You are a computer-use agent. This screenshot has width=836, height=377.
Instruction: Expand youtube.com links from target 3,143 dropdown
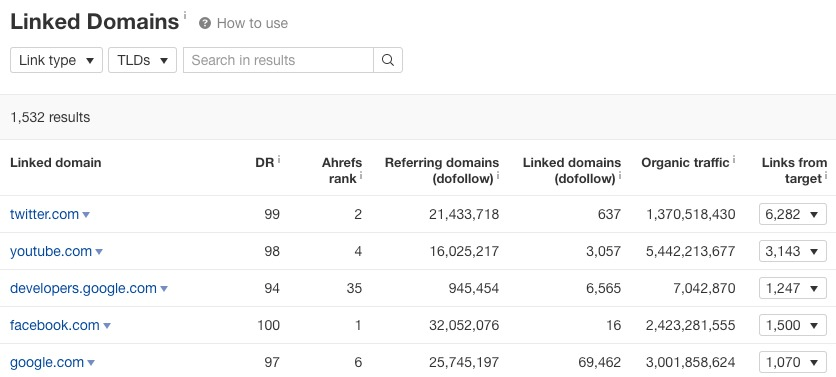(x=793, y=251)
